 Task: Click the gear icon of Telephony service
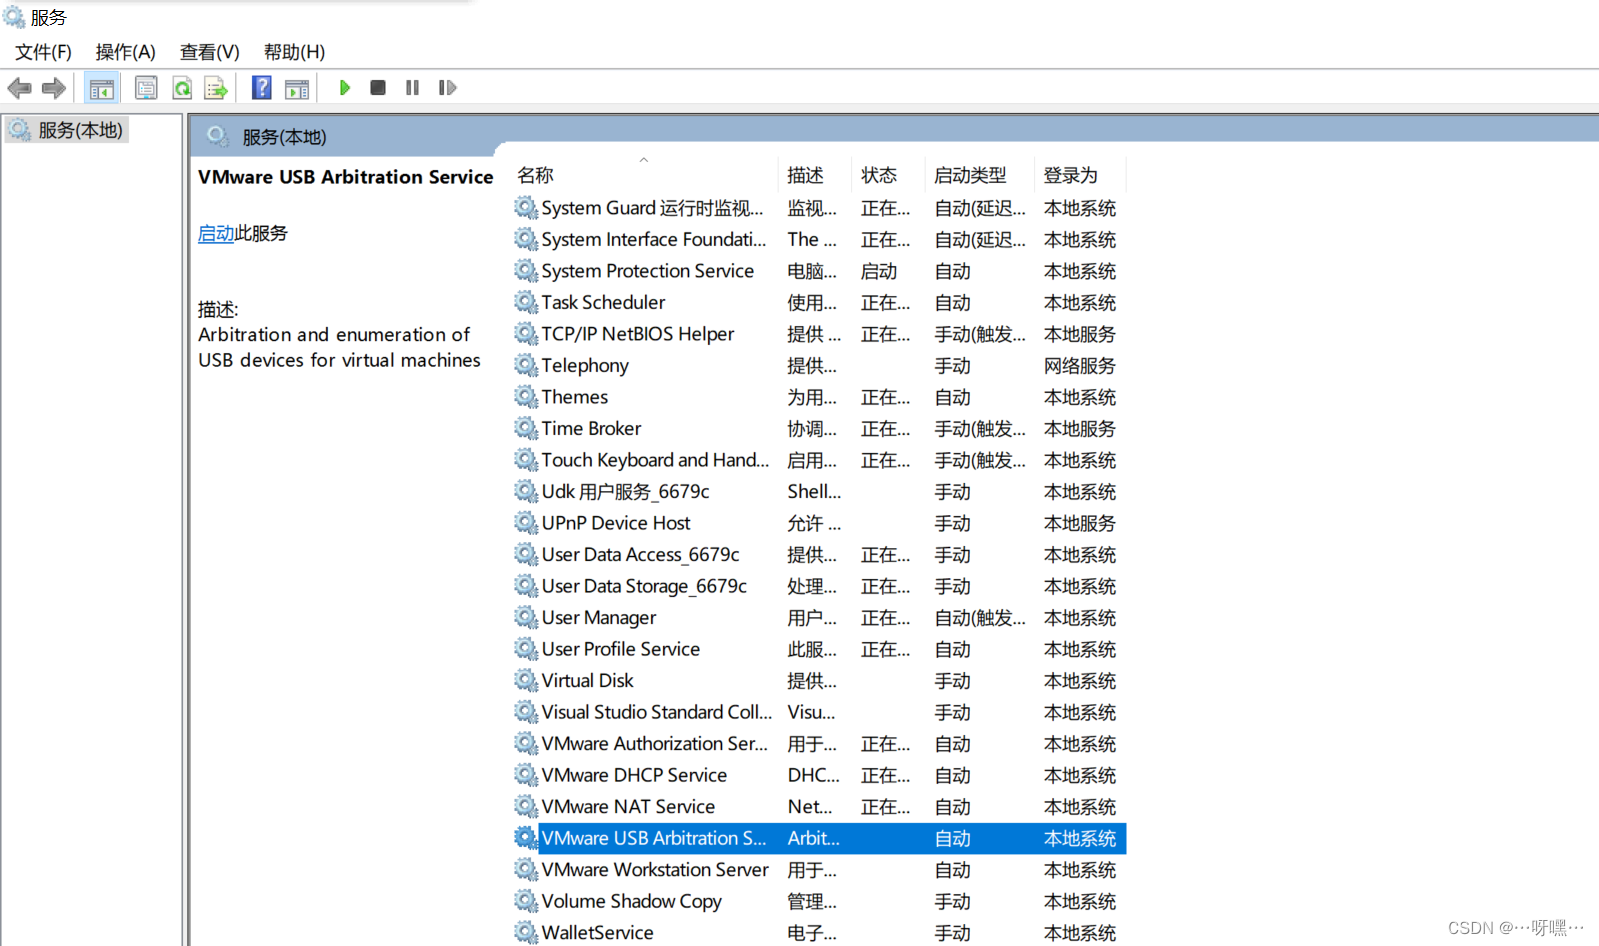coord(526,365)
